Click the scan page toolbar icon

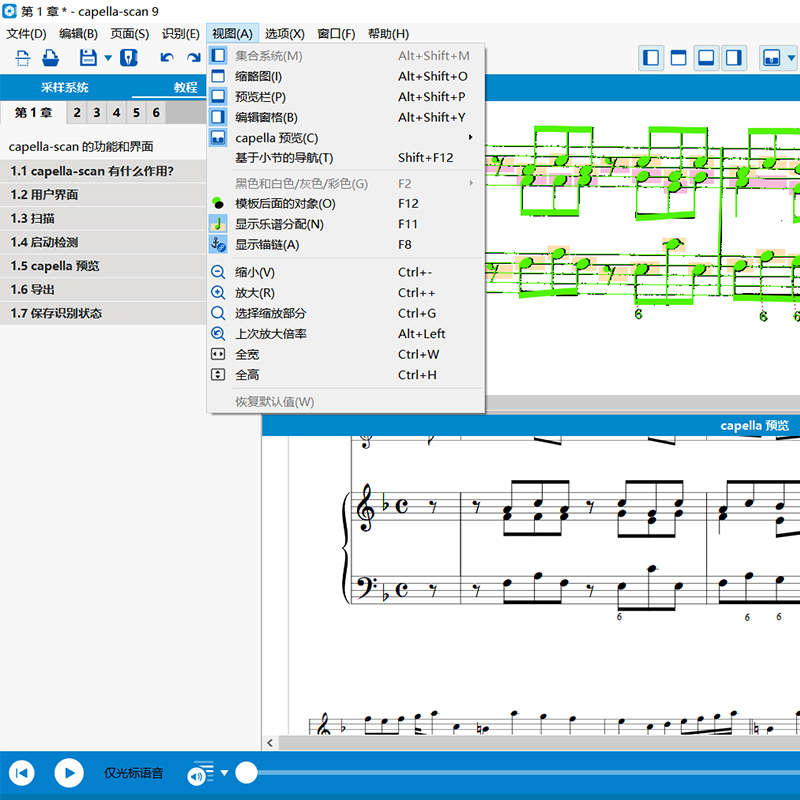click(22, 58)
